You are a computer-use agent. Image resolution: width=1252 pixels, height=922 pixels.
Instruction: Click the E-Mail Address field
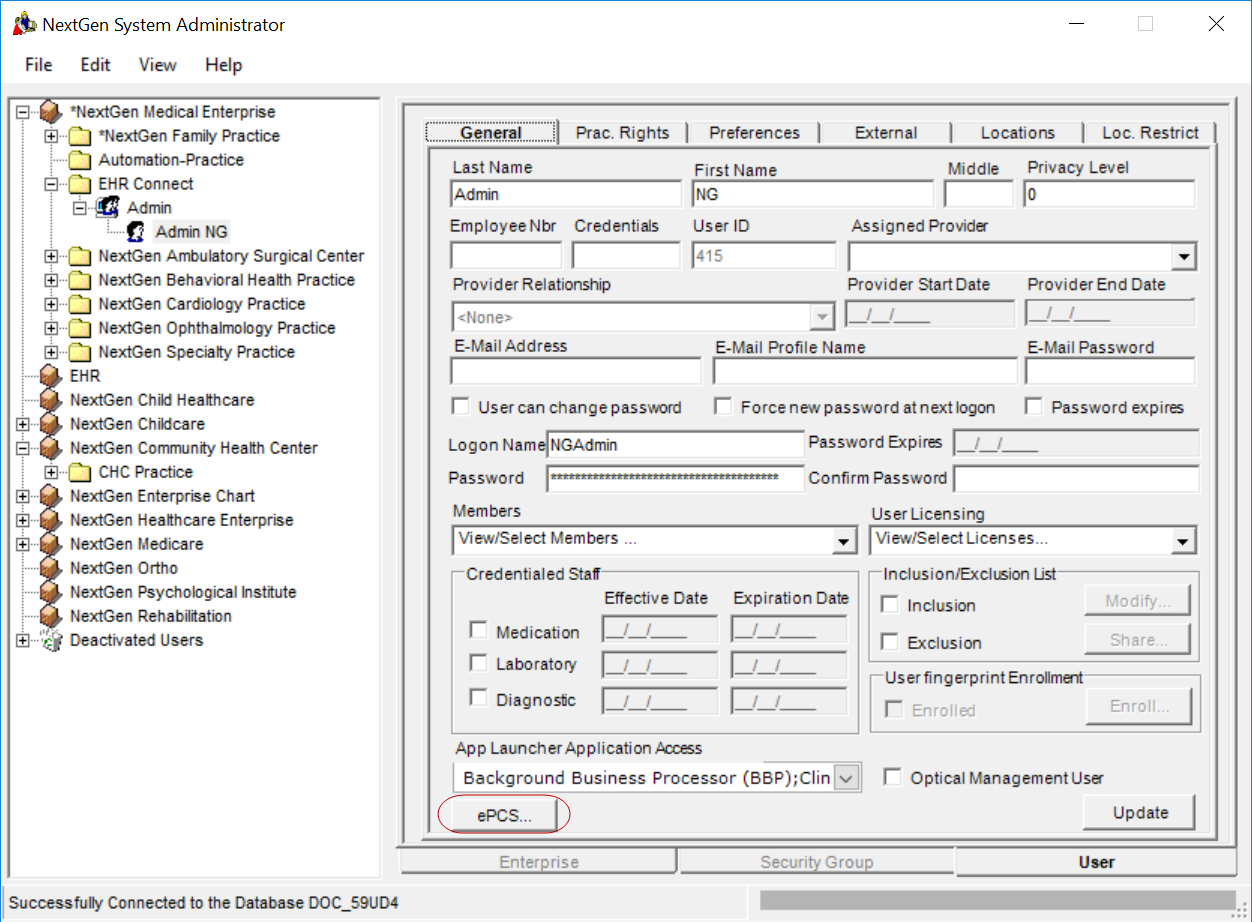(x=576, y=372)
